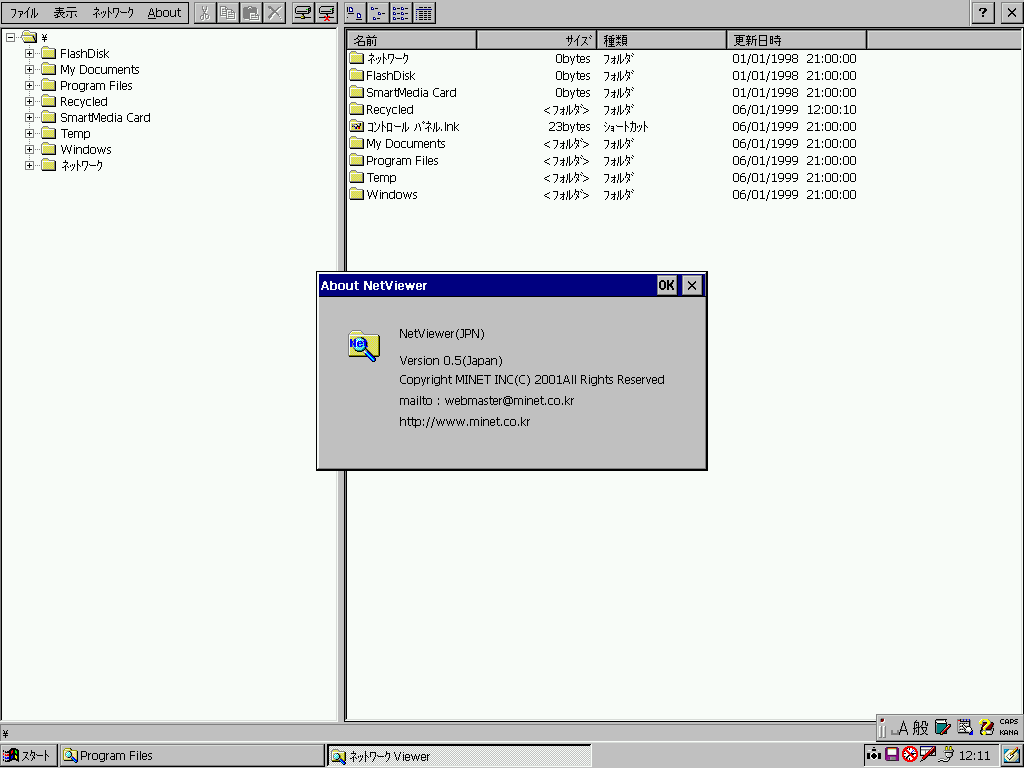The height and width of the screenshot is (768, 1024).
Task: Select FlashDisk row in file list
Action: click(390, 76)
